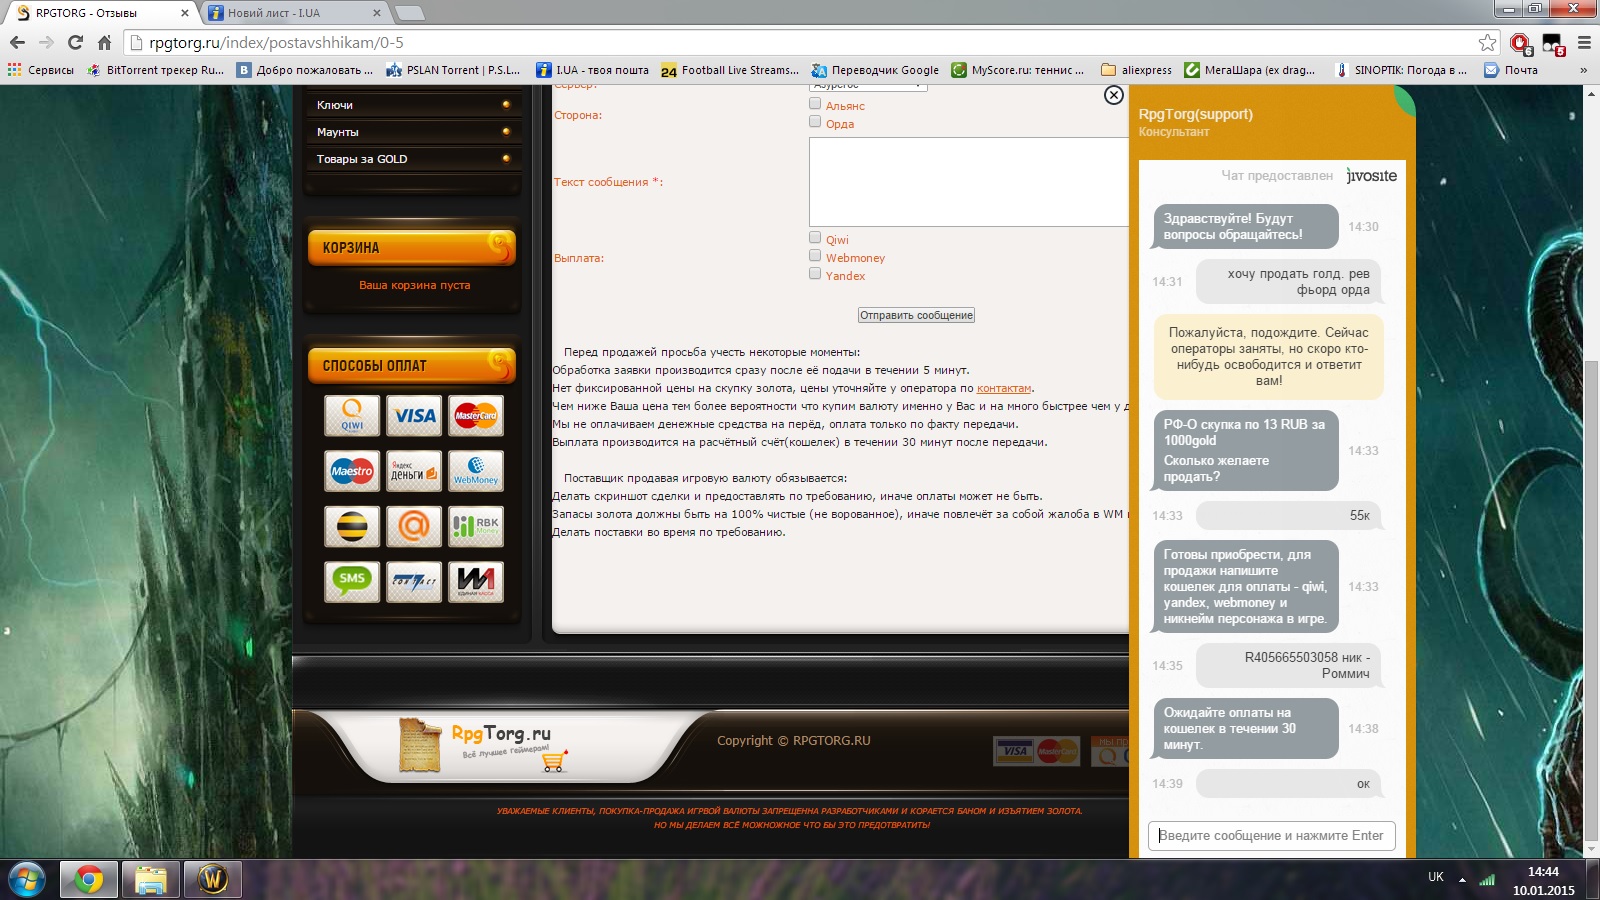Click in the Текст сообщения textarea
Screen dimensions: 1600x900
point(968,182)
